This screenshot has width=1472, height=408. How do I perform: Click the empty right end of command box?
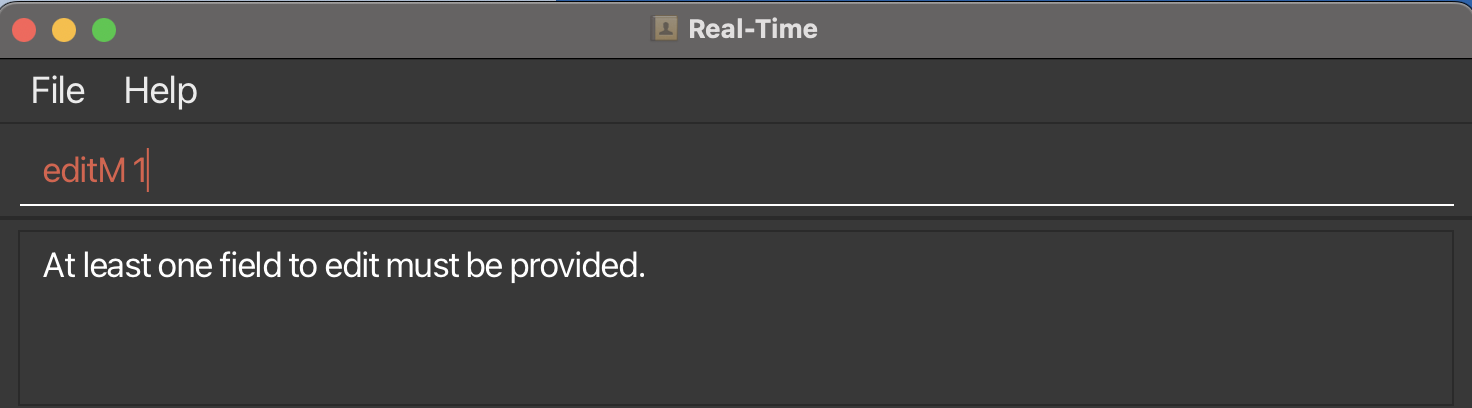(x=1300, y=172)
